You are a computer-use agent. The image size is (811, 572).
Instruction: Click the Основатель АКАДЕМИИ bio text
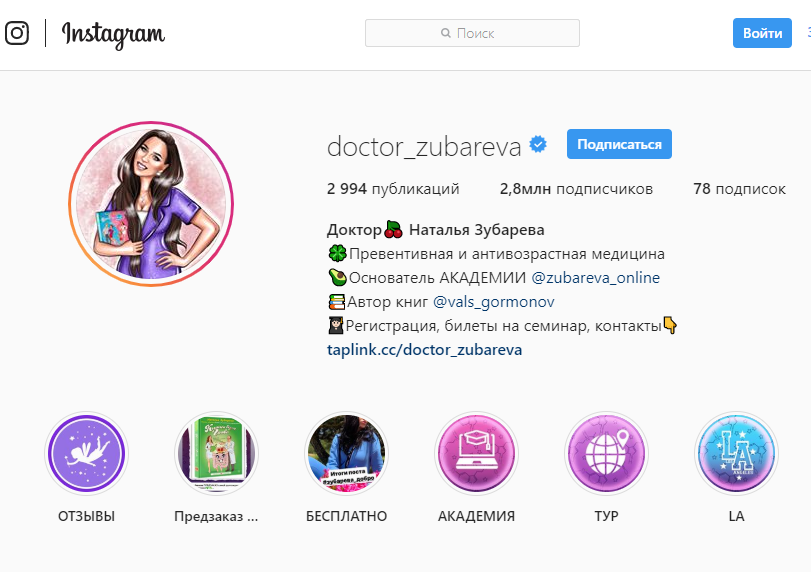tap(437, 278)
